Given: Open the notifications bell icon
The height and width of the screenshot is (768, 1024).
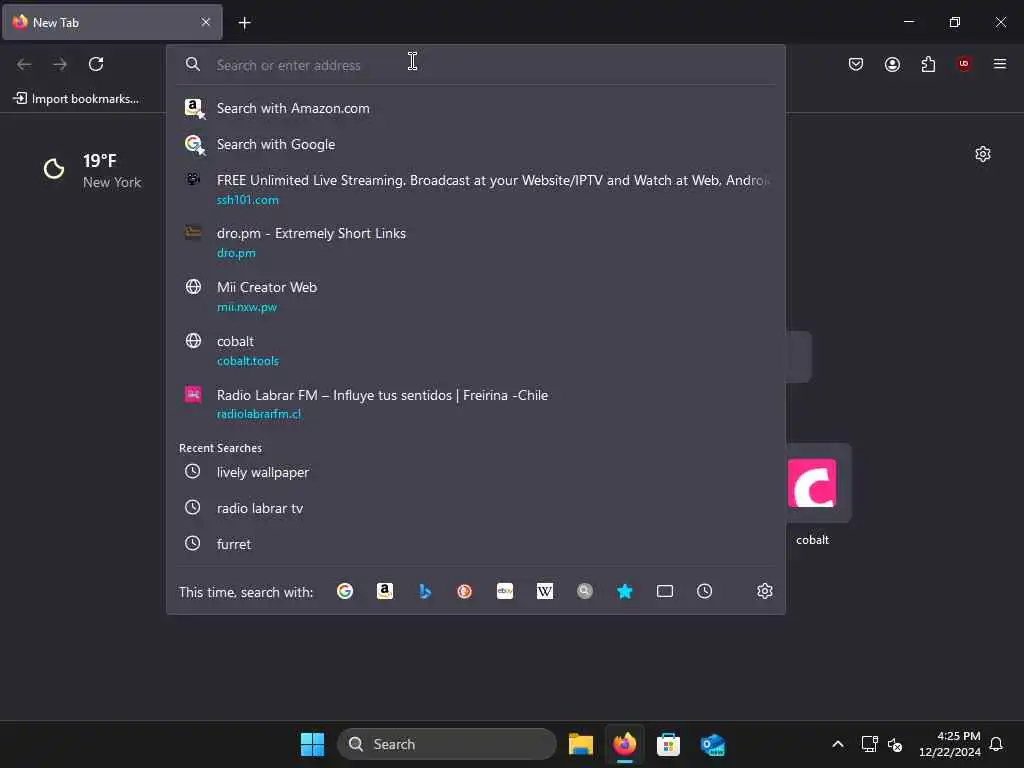Looking at the screenshot, I should coord(997,744).
